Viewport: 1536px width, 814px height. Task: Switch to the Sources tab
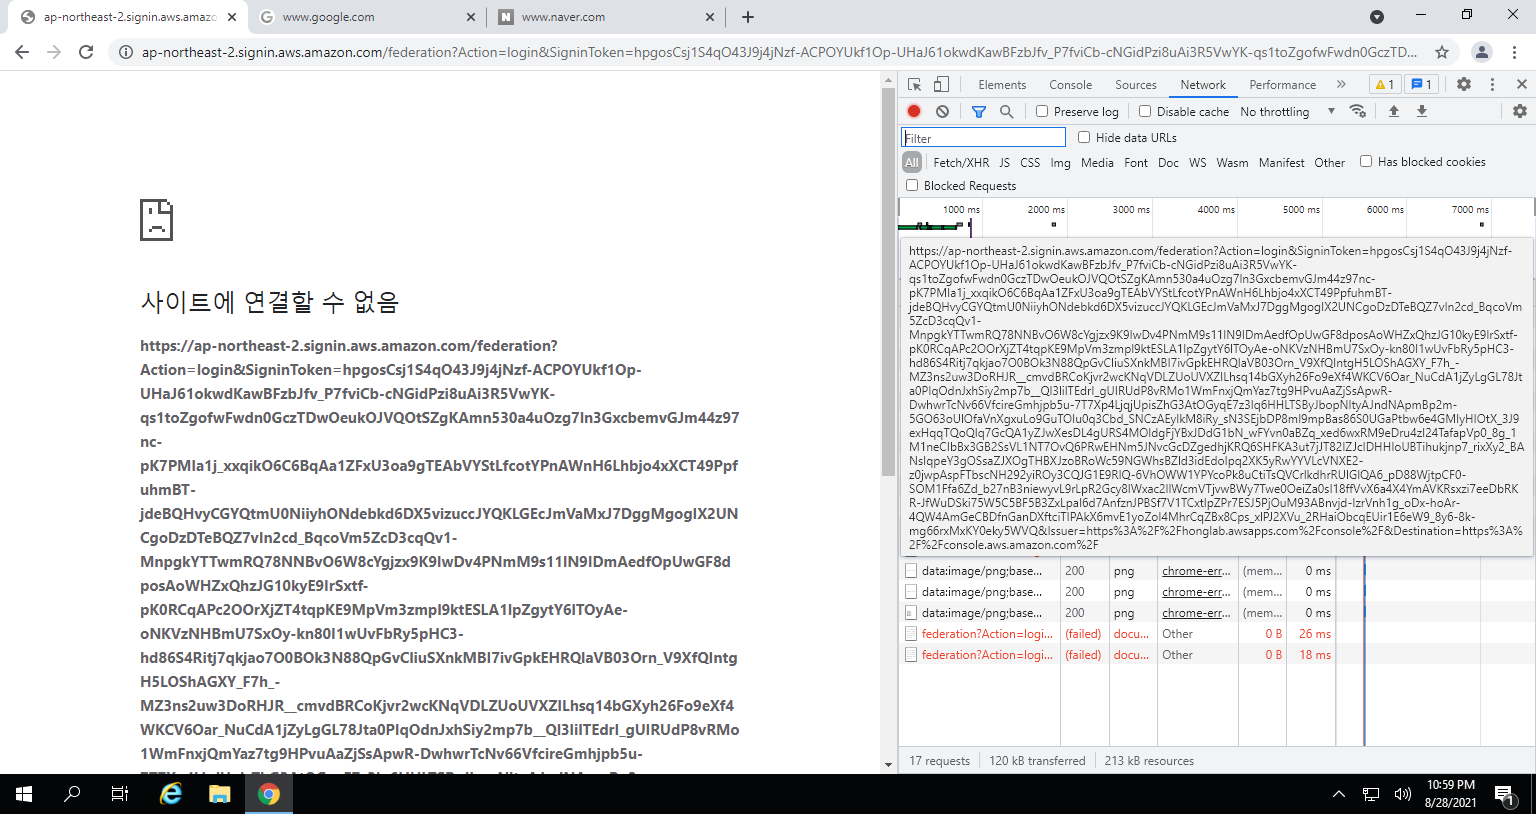1136,85
